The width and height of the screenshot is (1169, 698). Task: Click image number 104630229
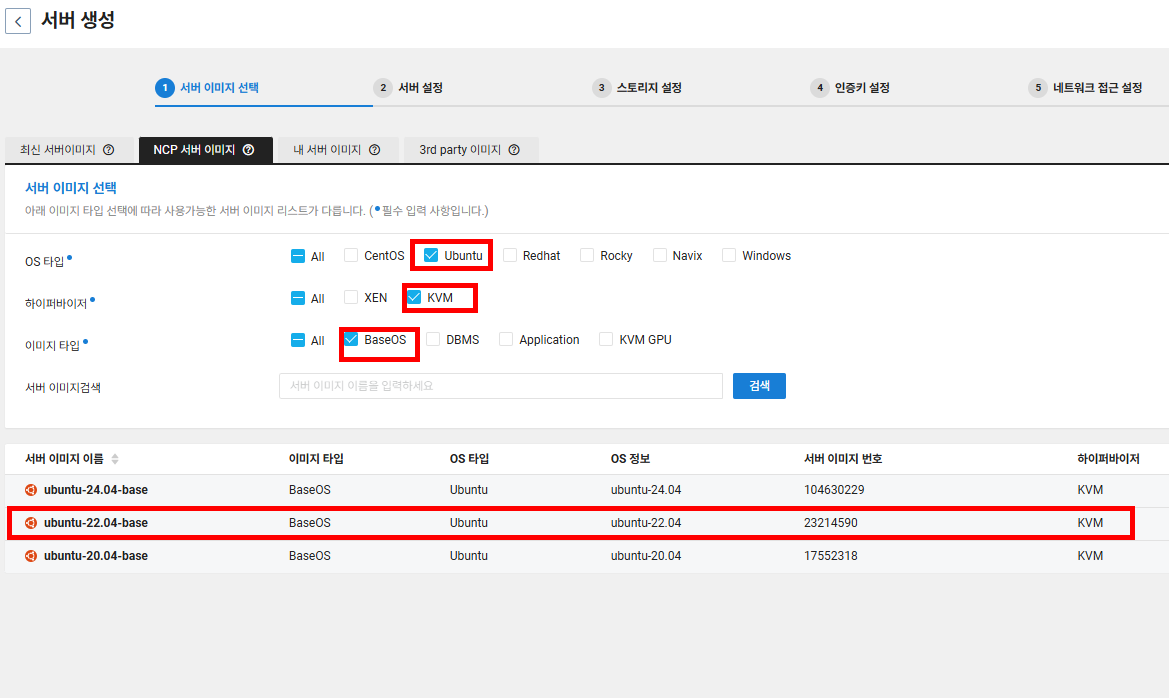coord(834,490)
